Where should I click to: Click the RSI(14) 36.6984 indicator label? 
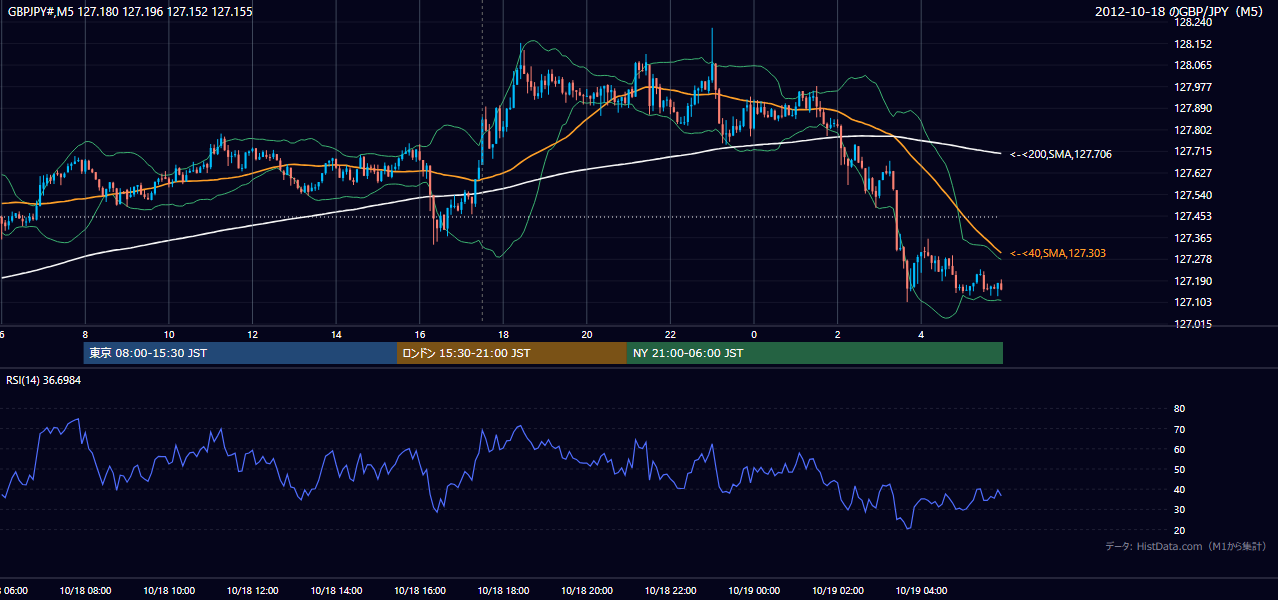click(44, 380)
